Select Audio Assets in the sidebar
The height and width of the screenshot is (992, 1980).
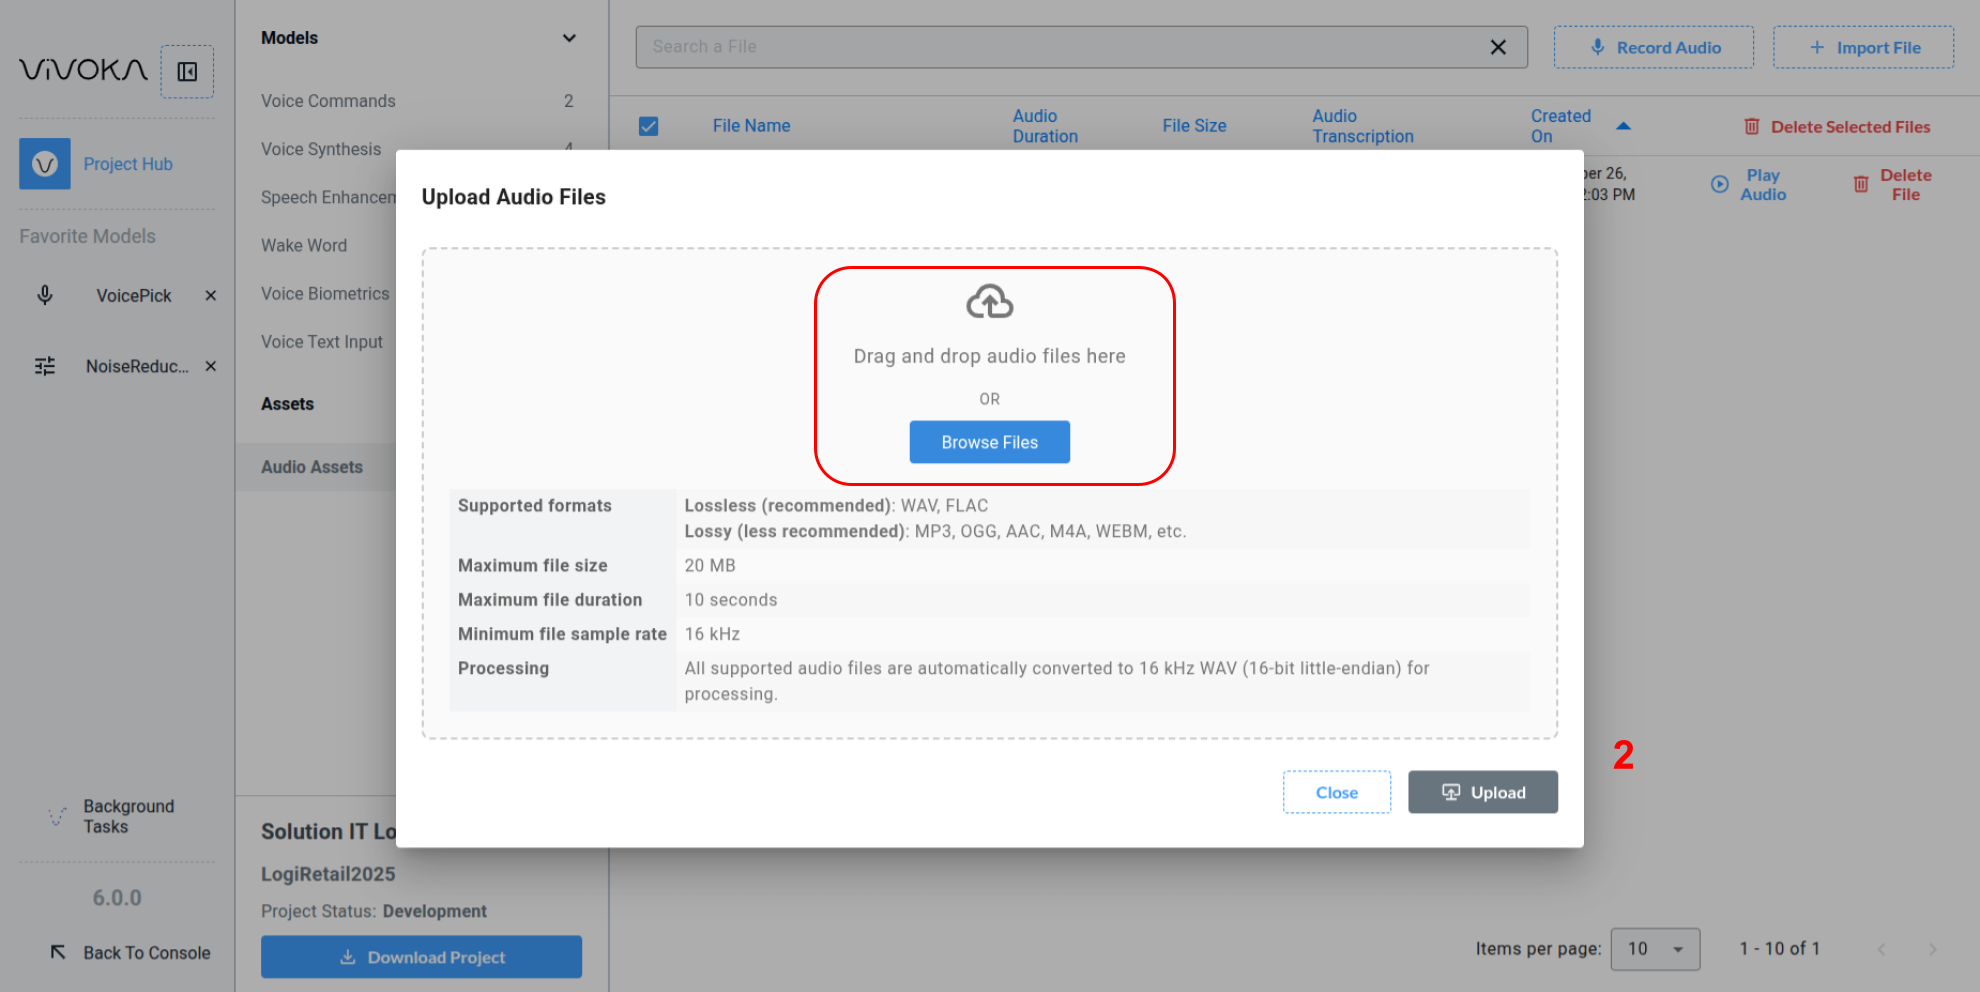tap(312, 467)
